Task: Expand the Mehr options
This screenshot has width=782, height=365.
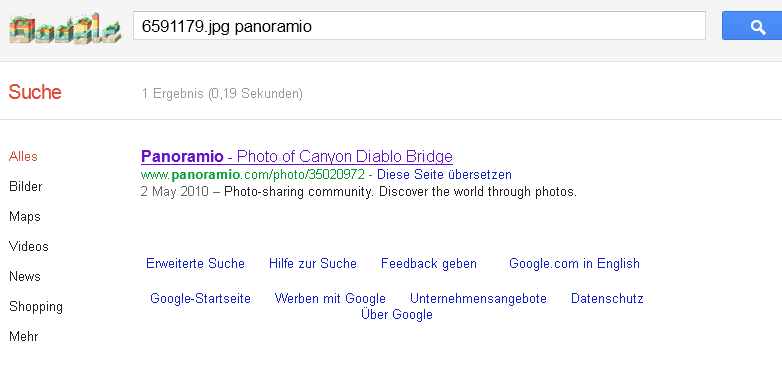Action: [24, 336]
